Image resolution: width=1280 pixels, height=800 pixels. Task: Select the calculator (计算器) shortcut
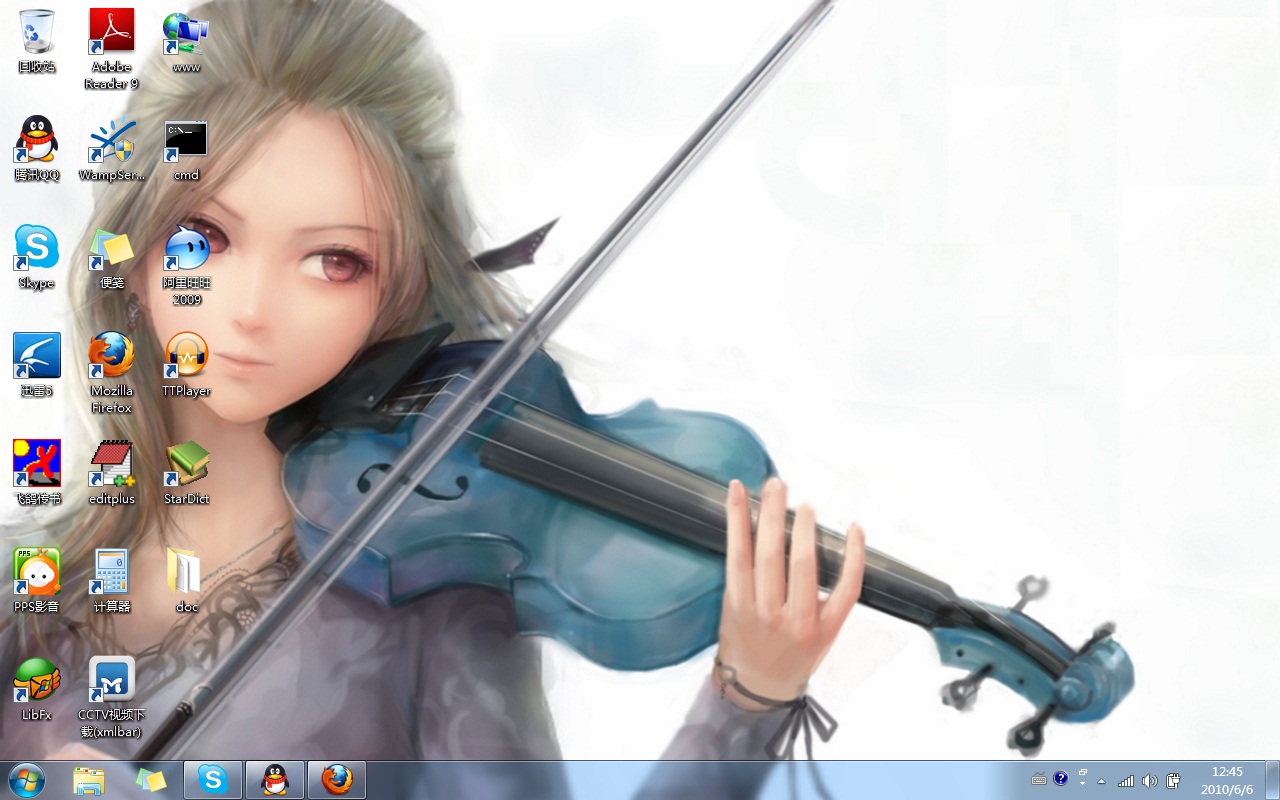pos(111,580)
